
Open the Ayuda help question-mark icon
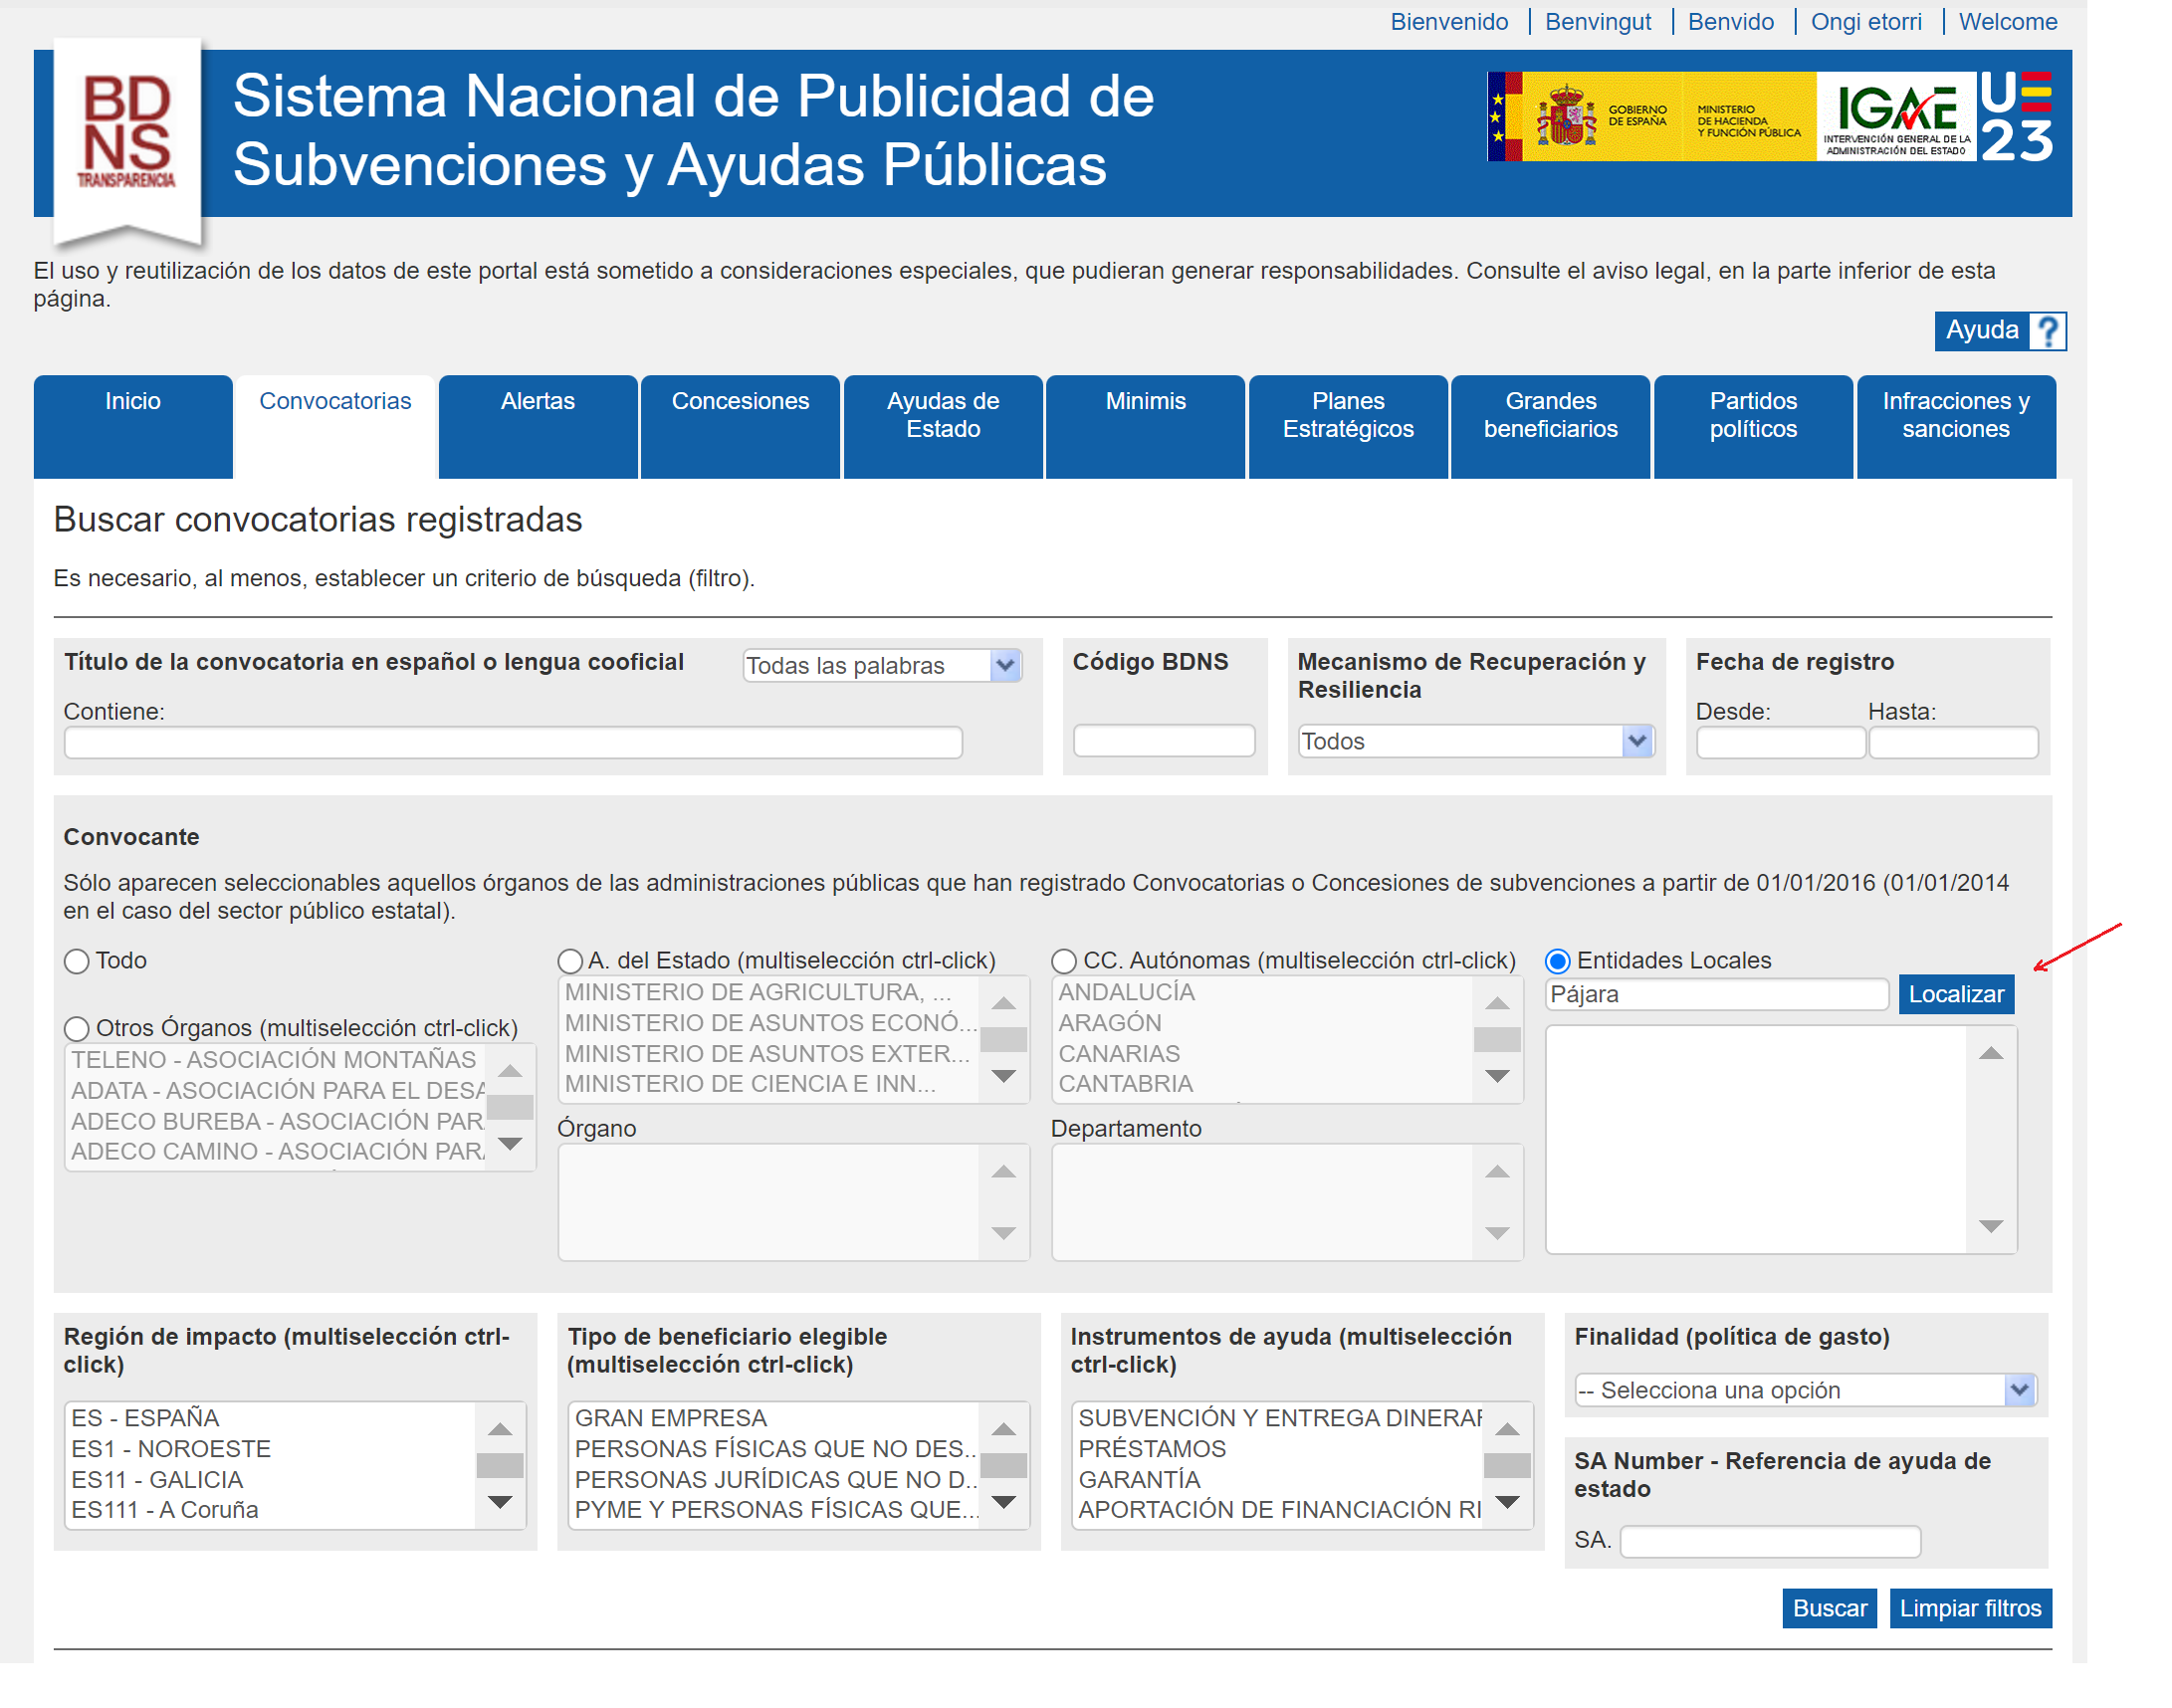(x=2047, y=331)
